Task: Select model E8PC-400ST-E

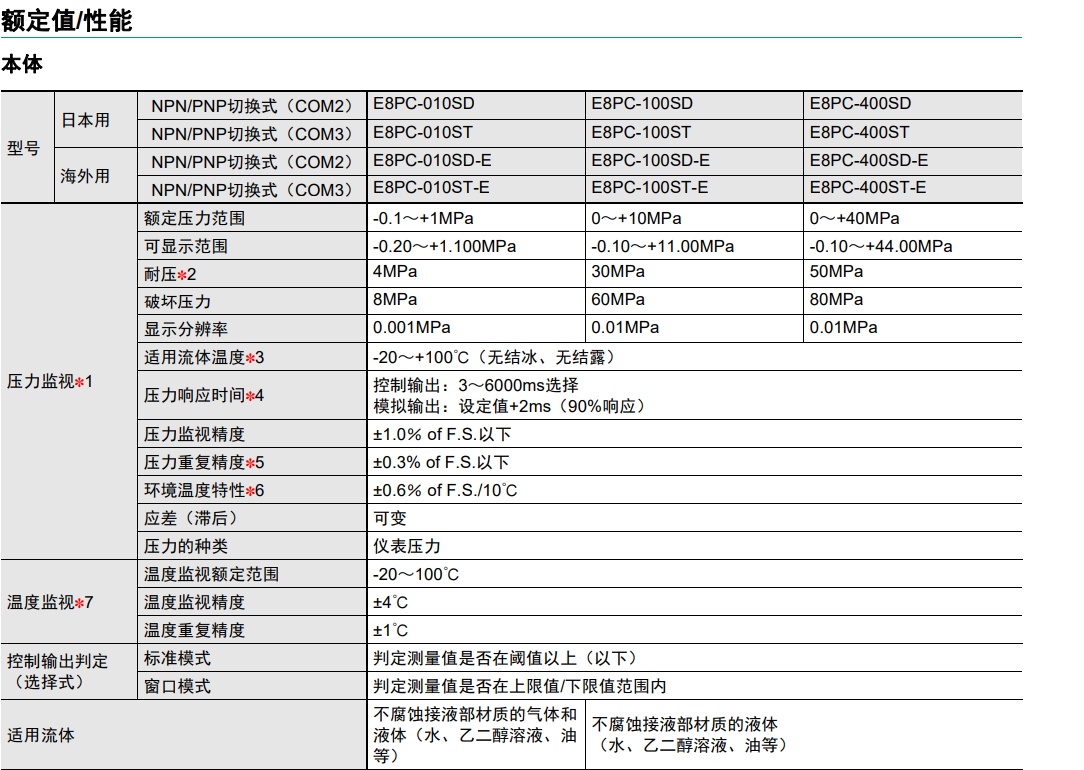Action: (868, 187)
